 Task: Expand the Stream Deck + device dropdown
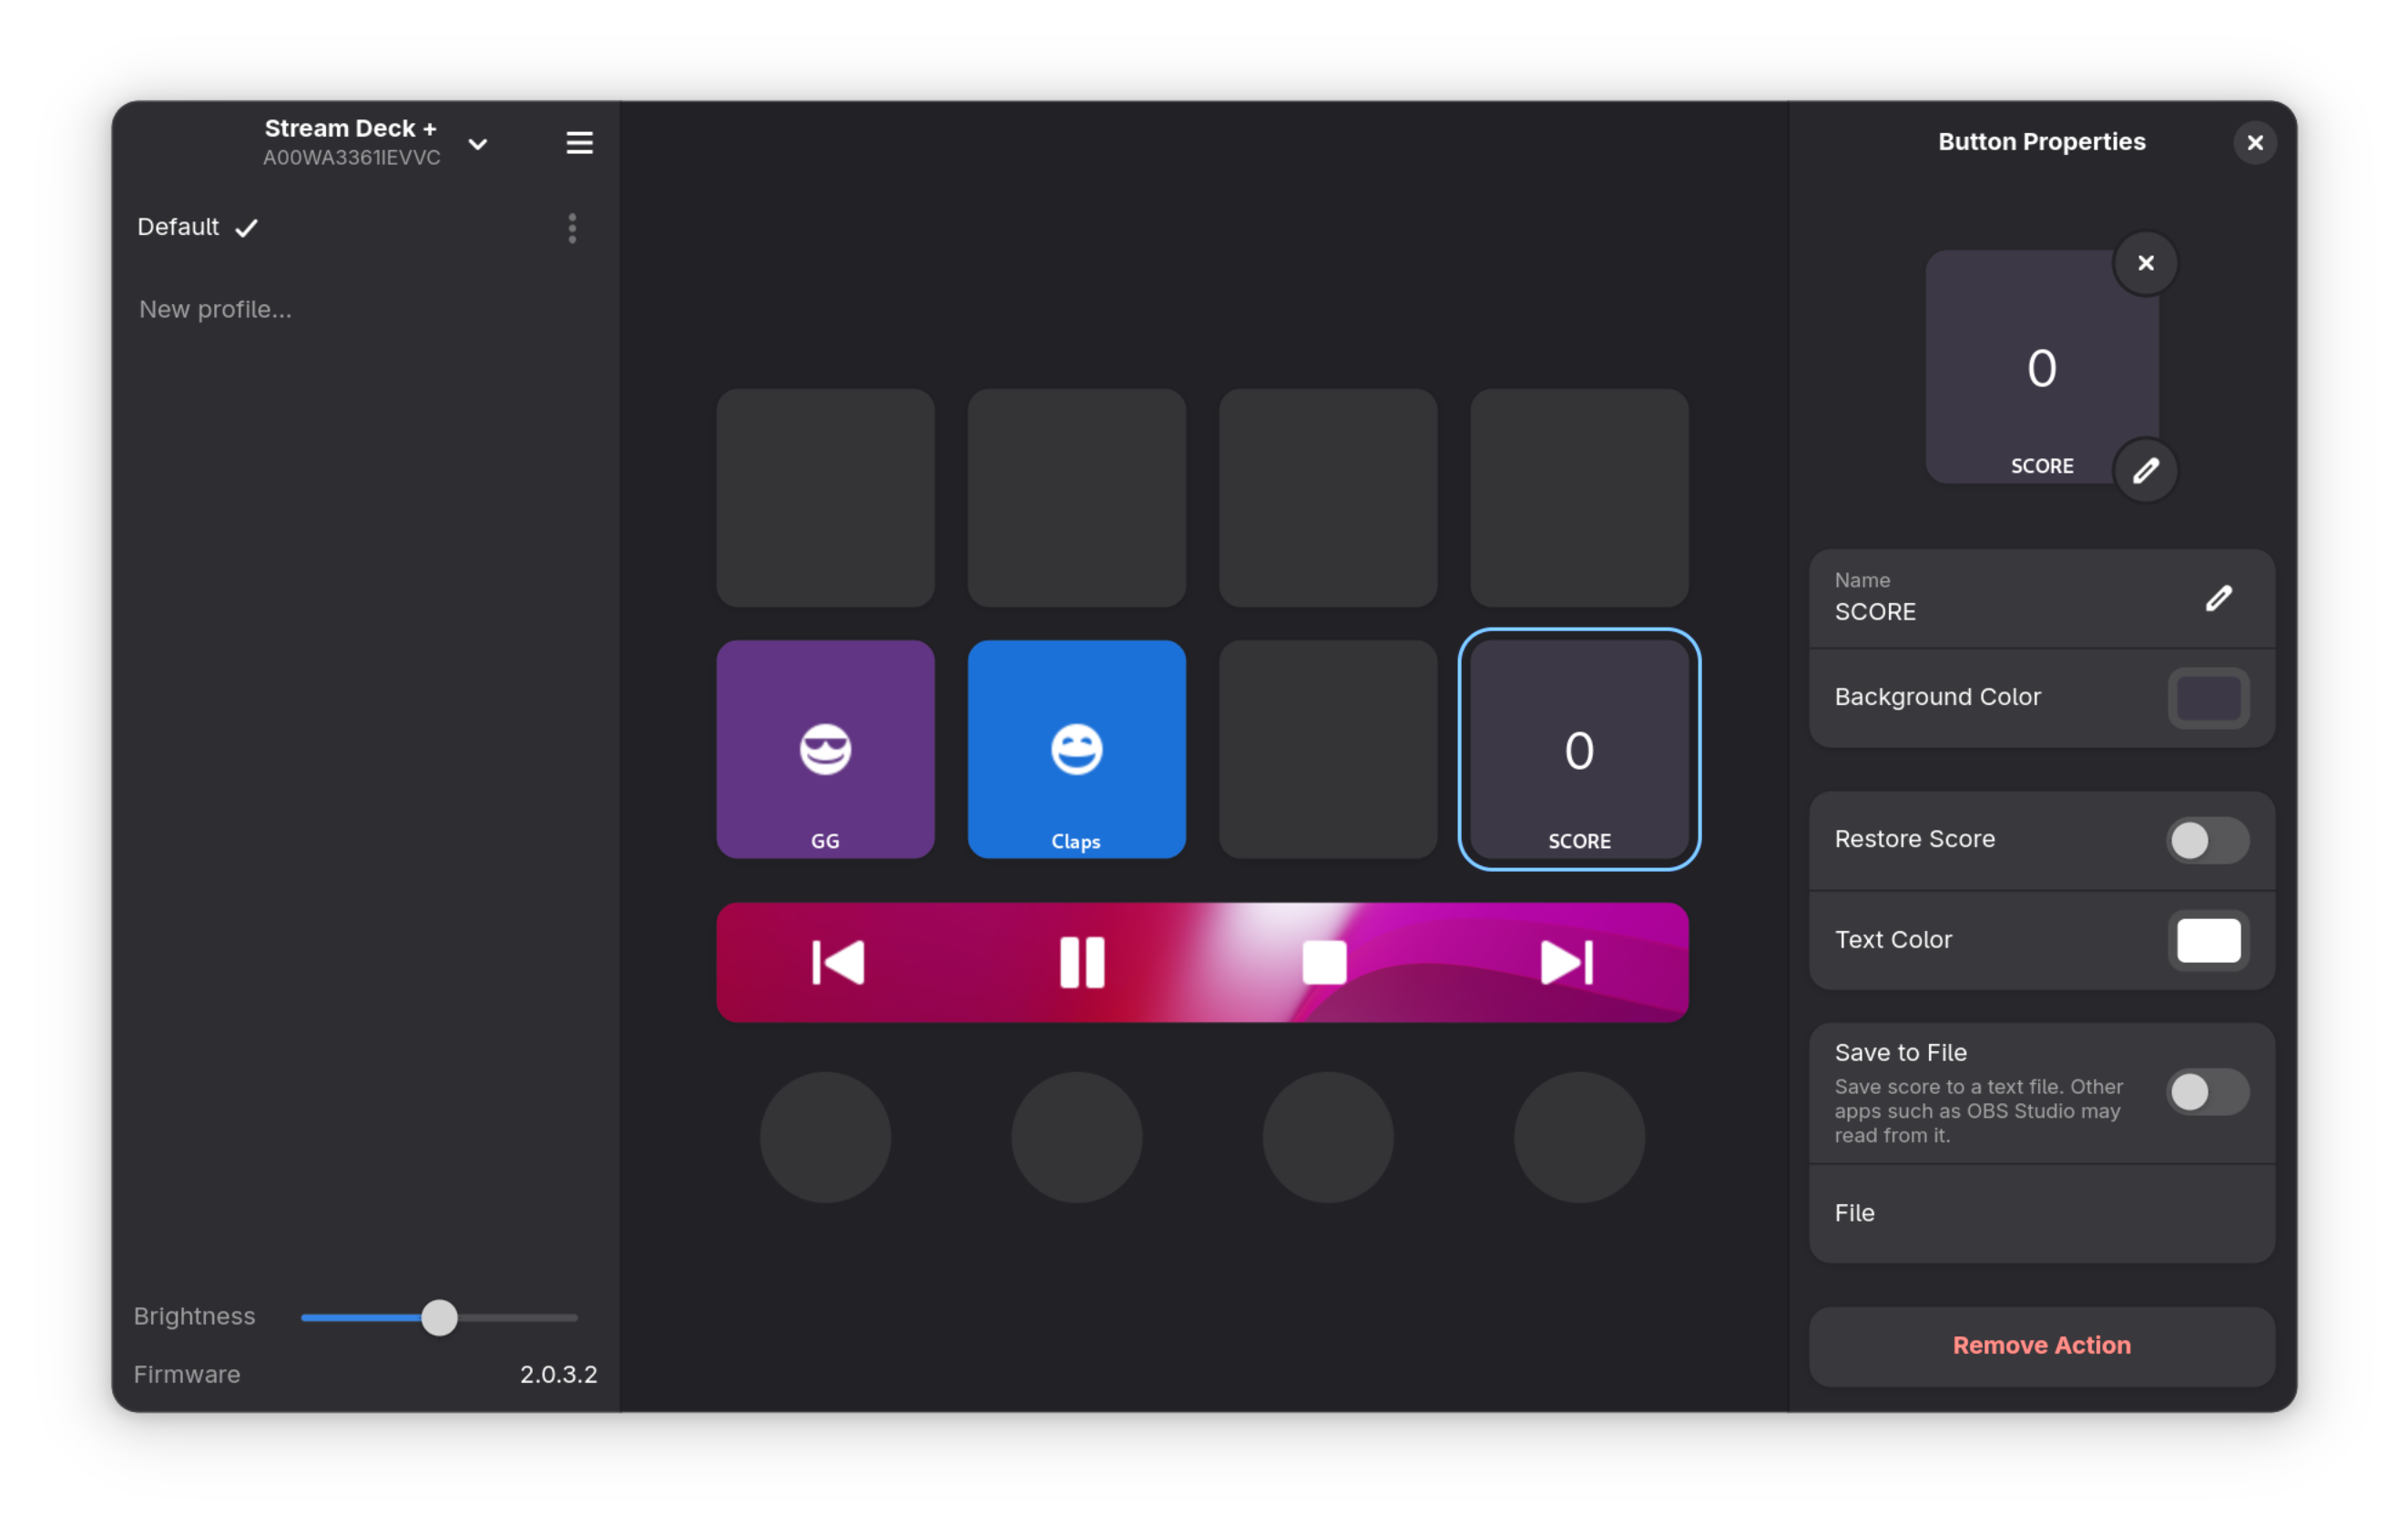(x=478, y=144)
